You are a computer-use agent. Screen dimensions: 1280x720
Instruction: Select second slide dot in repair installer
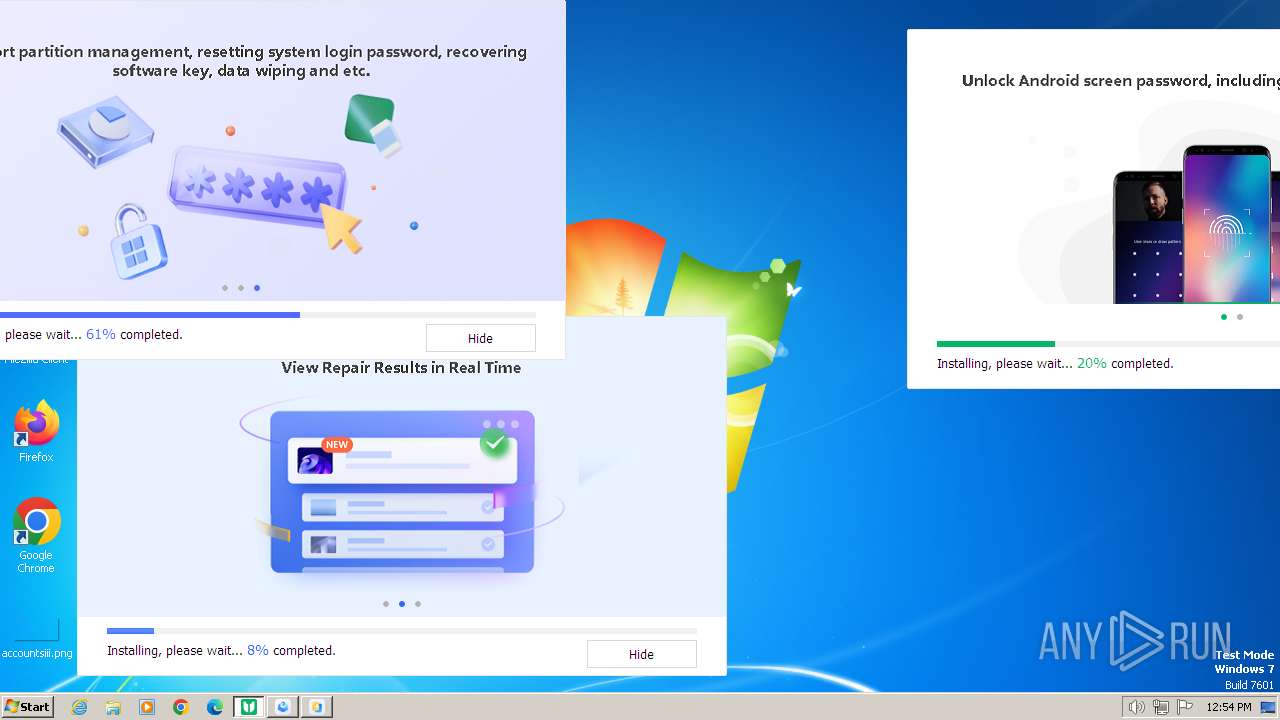pos(402,604)
